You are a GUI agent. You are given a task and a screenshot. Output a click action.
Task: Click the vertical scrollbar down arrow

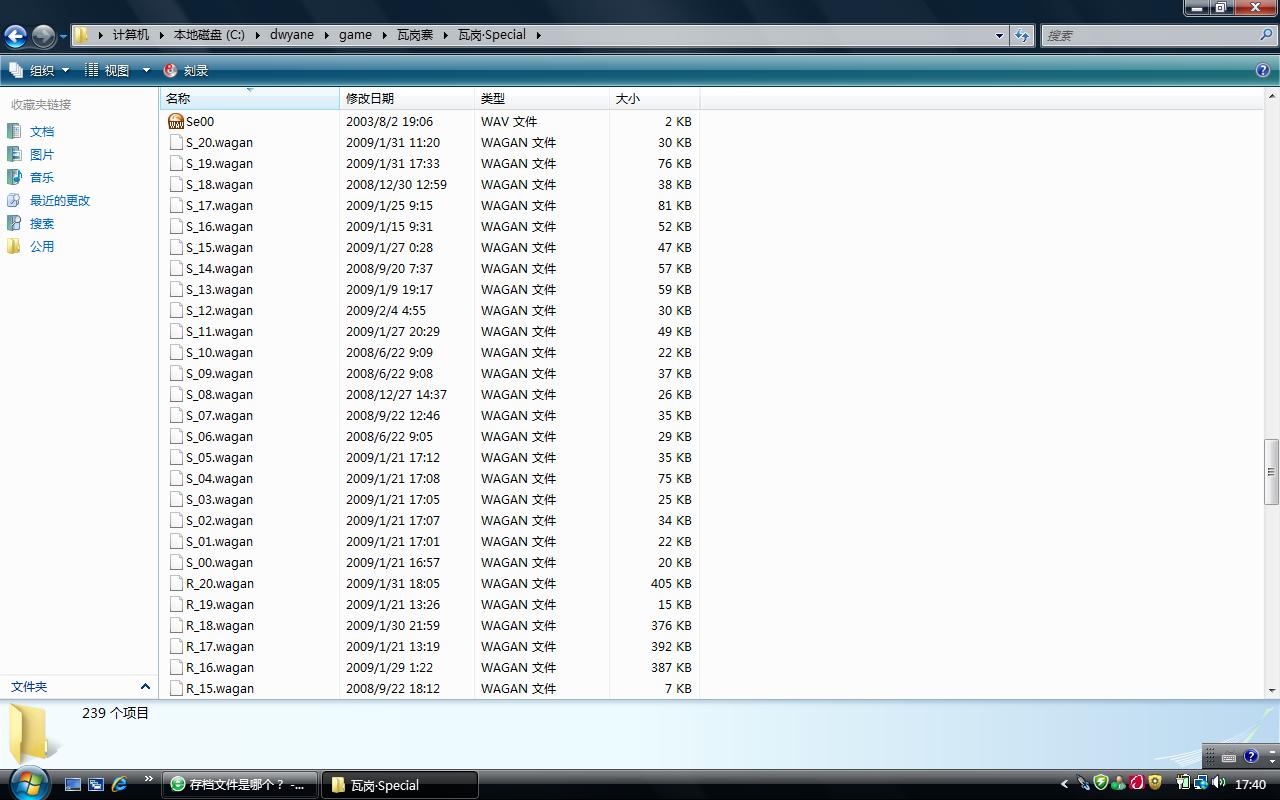(x=1271, y=690)
